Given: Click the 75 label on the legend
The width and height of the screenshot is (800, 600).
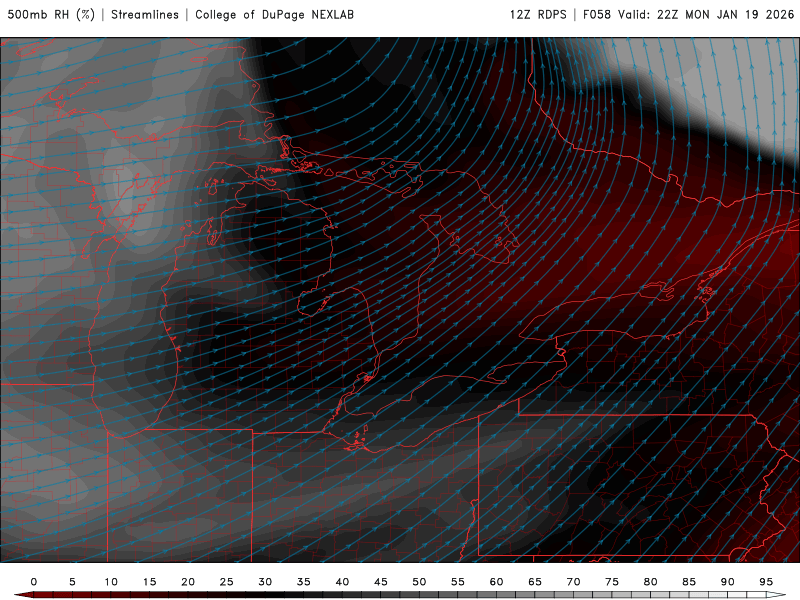Looking at the screenshot, I should click(612, 582).
